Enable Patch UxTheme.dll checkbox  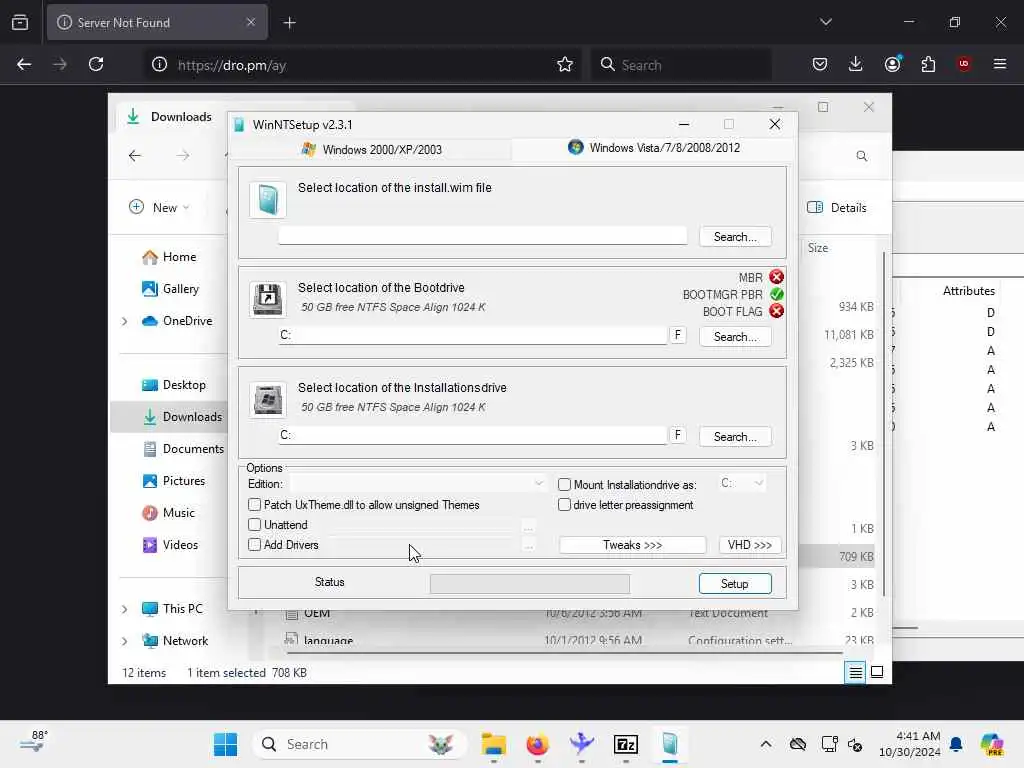[255, 505]
